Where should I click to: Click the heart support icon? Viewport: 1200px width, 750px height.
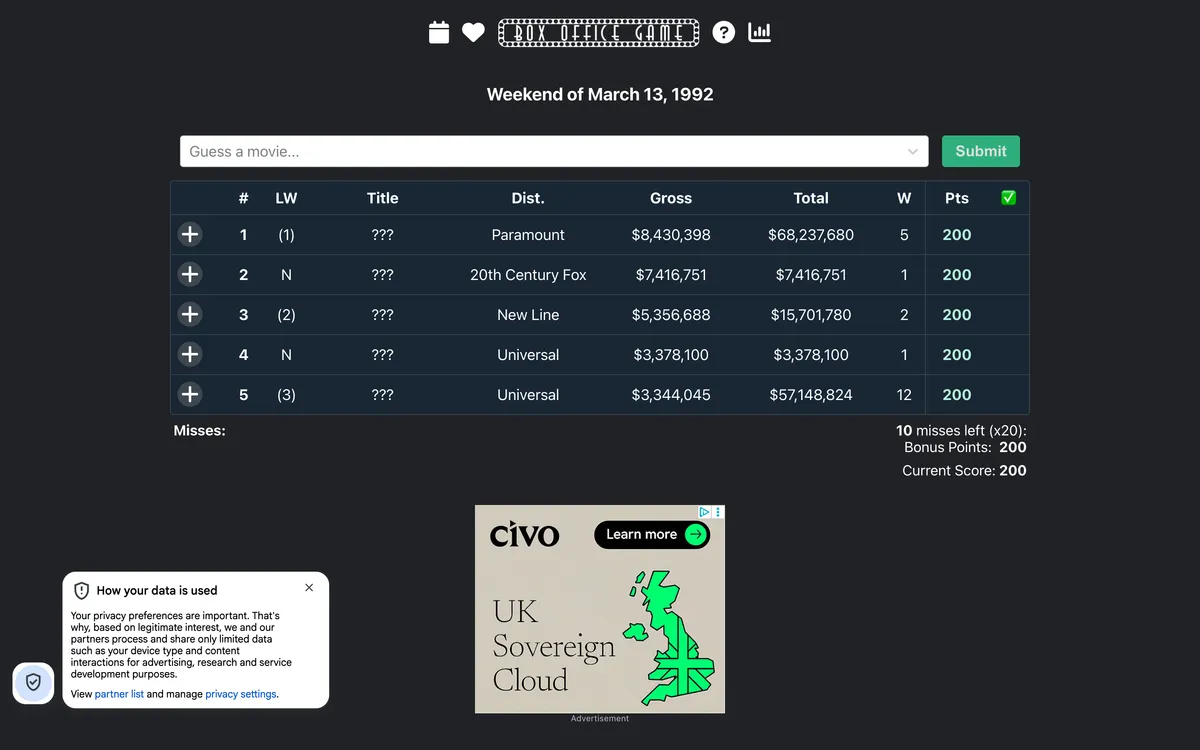pyautogui.click(x=473, y=33)
